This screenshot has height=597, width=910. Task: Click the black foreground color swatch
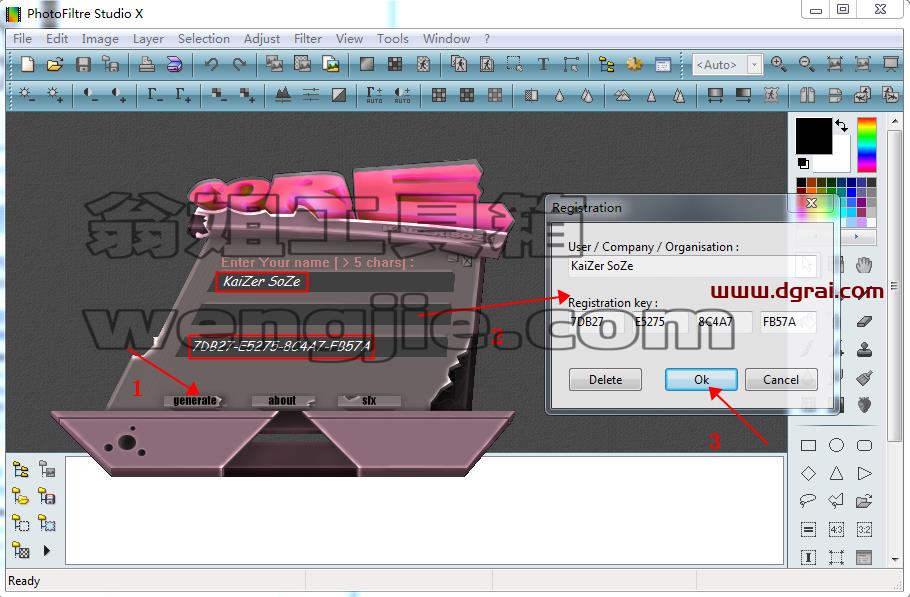click(x=814, y=136)
